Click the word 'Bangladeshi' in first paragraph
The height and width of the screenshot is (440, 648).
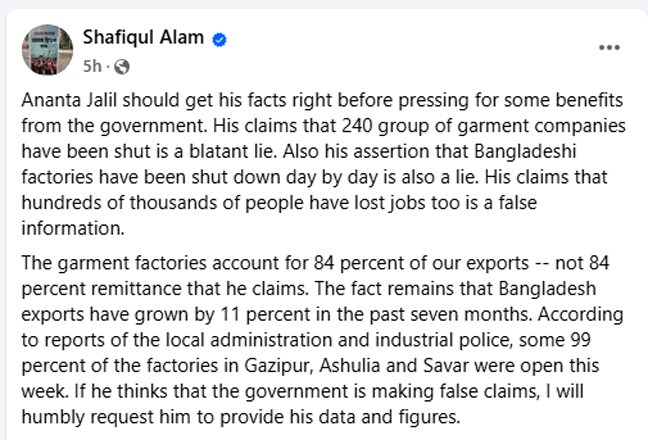coord(525,152)
